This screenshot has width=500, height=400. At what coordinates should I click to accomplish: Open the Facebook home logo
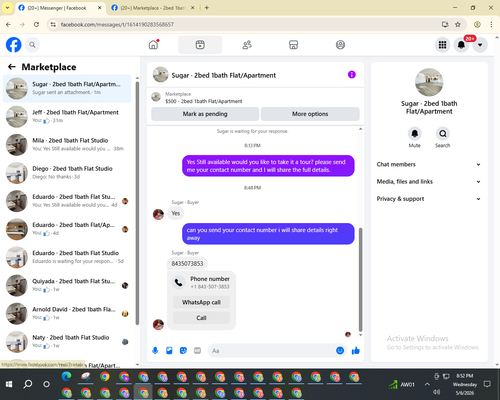pos(14,45)
